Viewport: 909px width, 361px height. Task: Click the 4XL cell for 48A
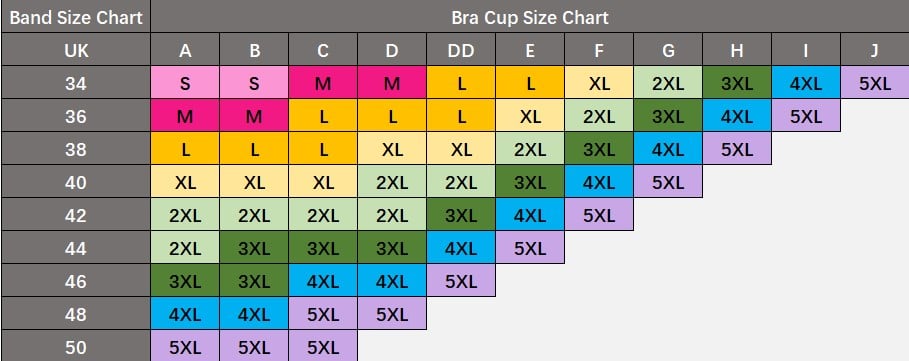coord(185,313)
